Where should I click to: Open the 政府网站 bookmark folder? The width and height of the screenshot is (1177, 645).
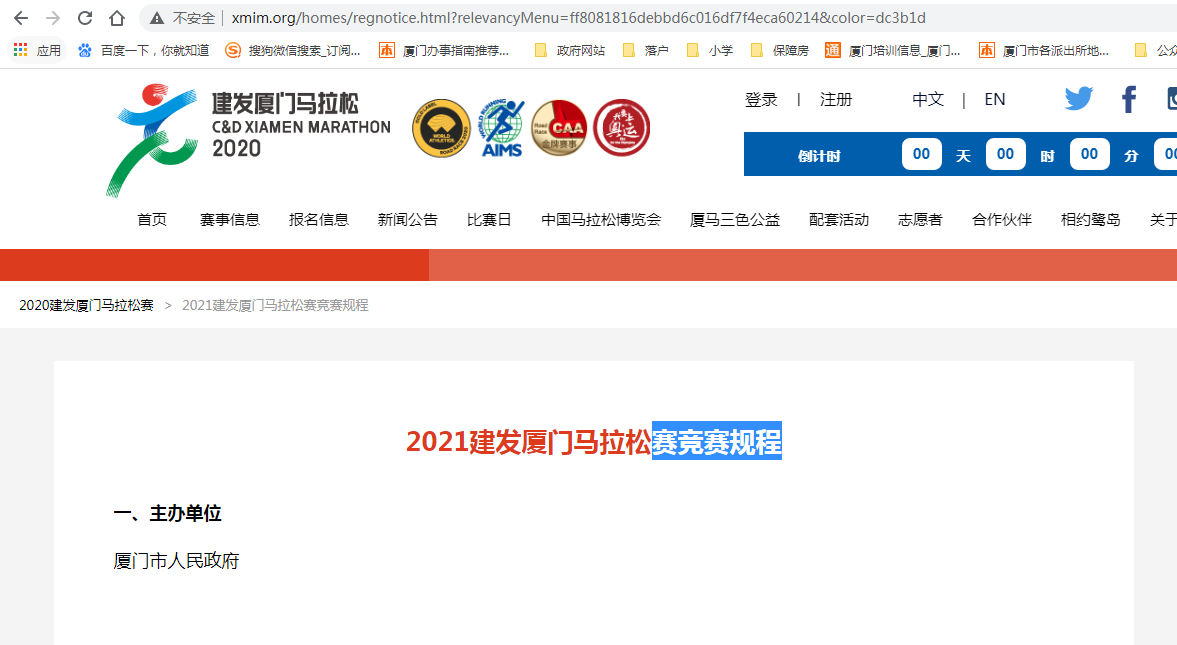point(570,50)
